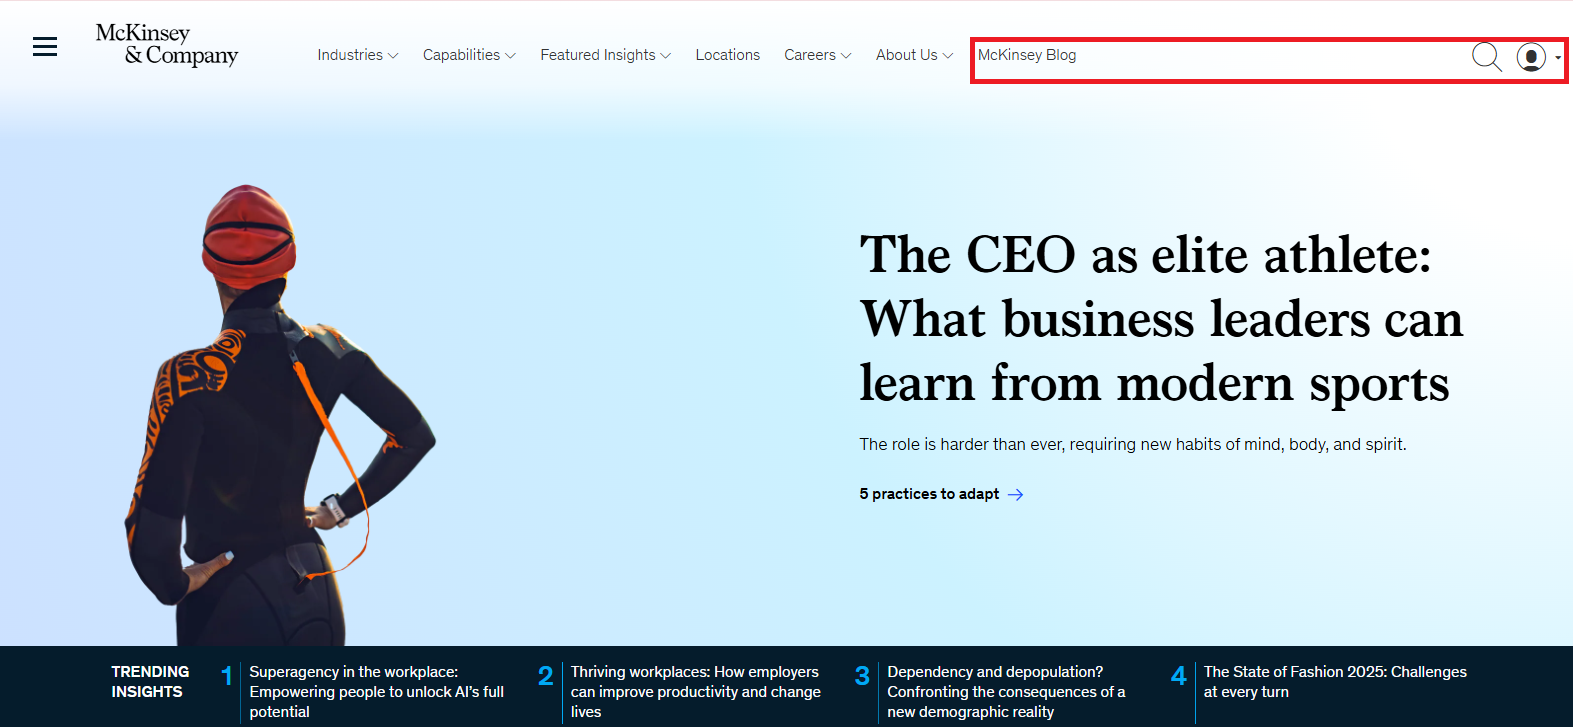Viewport: 1573px width, 727px height.
Task: Click the 5 practices to adapt link
Action: [x=929, y=494]
